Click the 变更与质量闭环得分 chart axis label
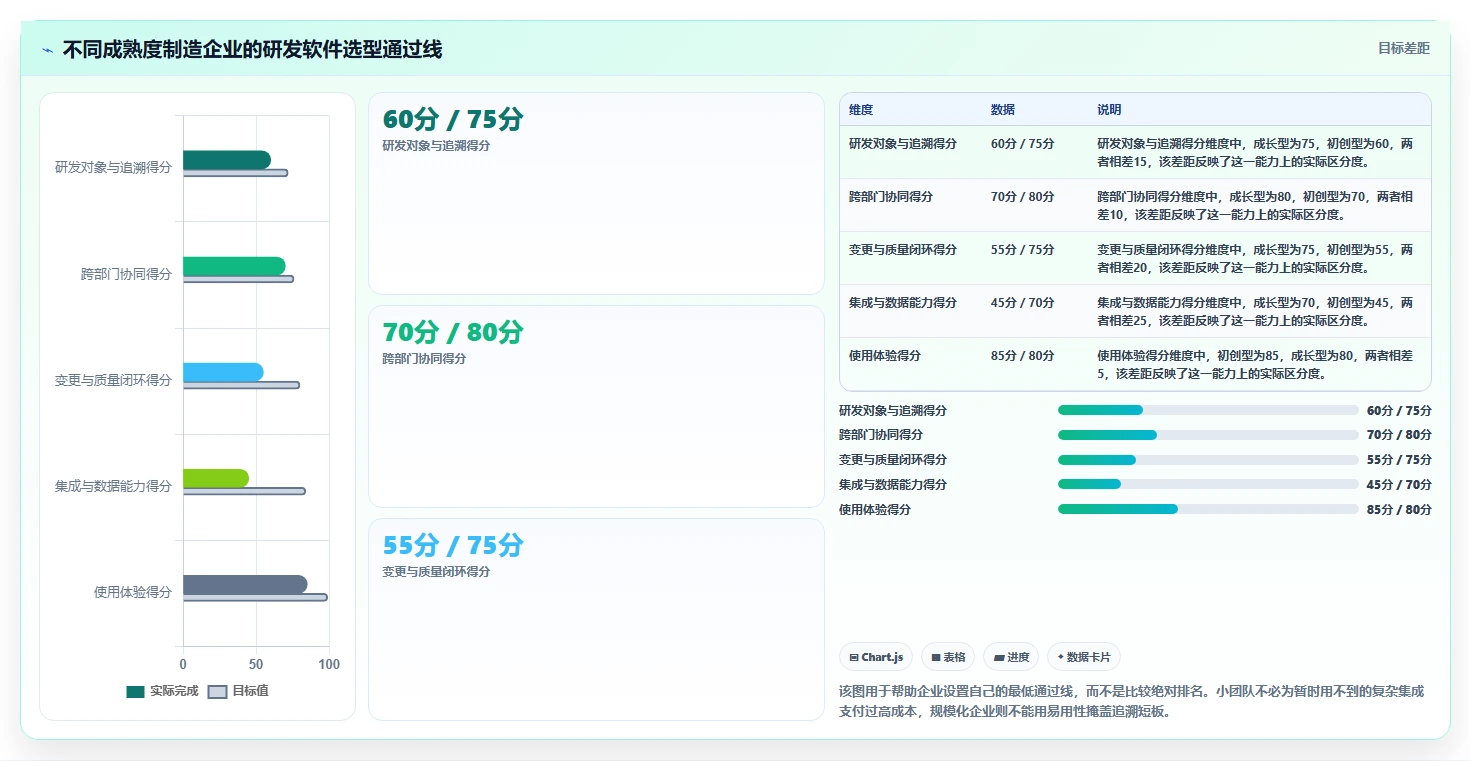Image resolution: width=1471 pixels, height=761 pixels. click(x=113, y=380)
